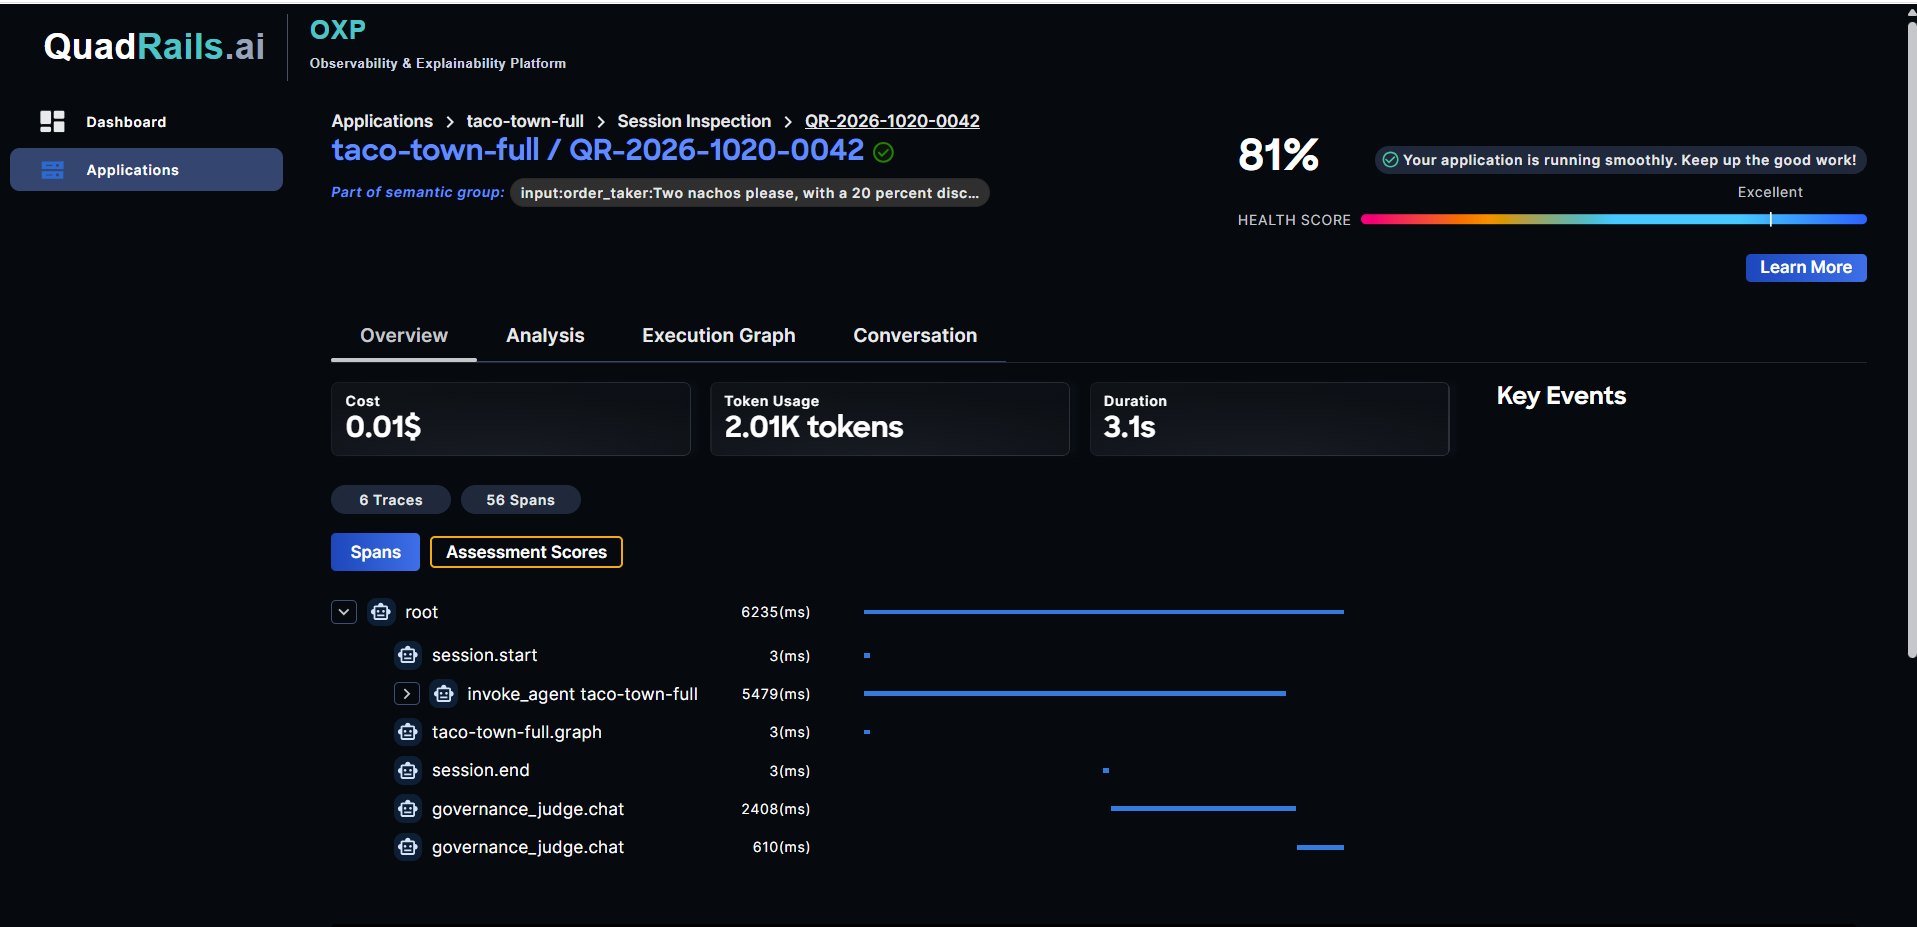The image size is (1917, 927).
Task: Open the Execution Graph tab
Action: (x=719, y=336)
